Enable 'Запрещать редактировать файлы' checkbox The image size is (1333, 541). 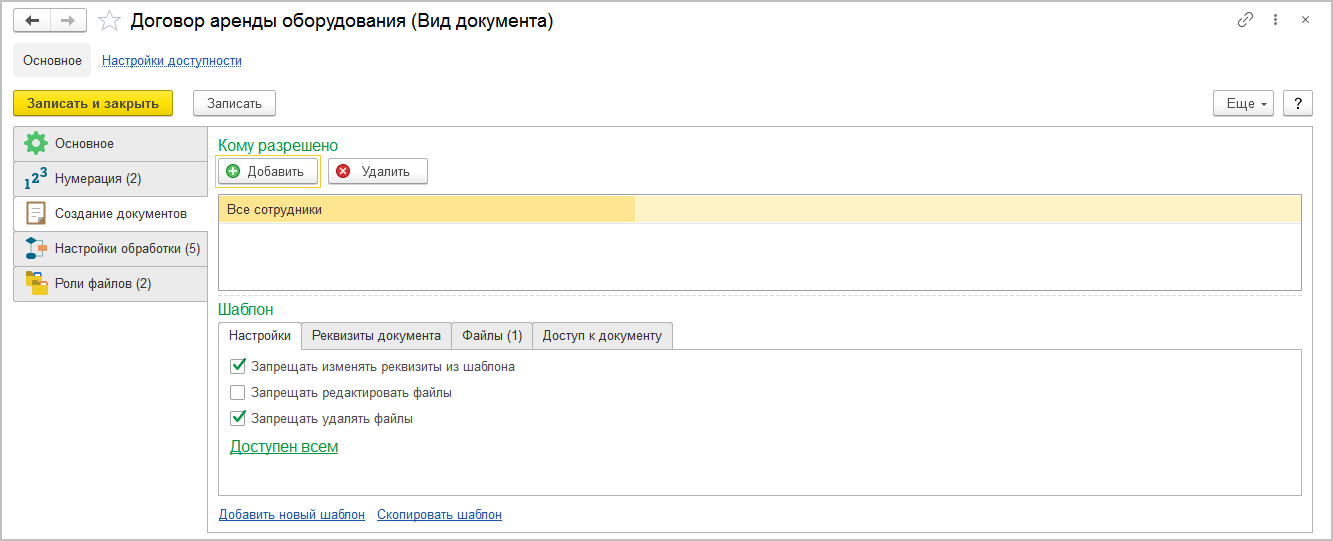(238, 393)
